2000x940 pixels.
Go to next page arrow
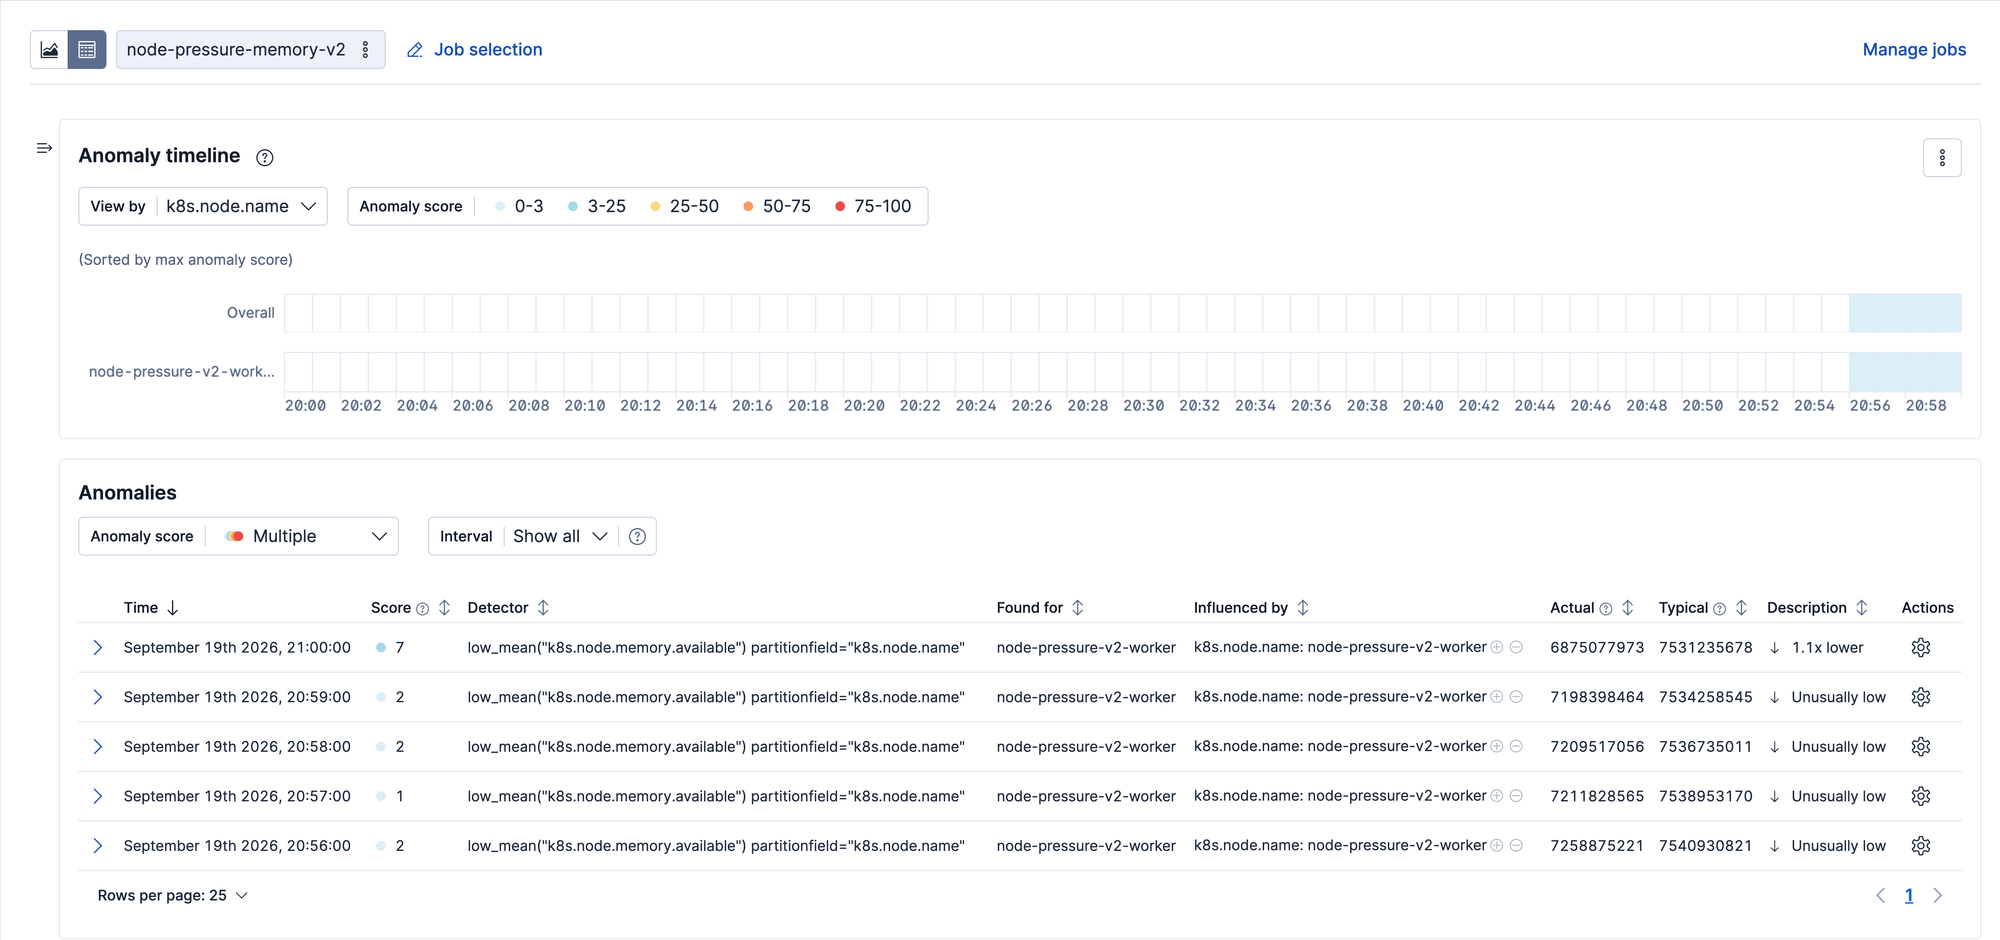1937,896
